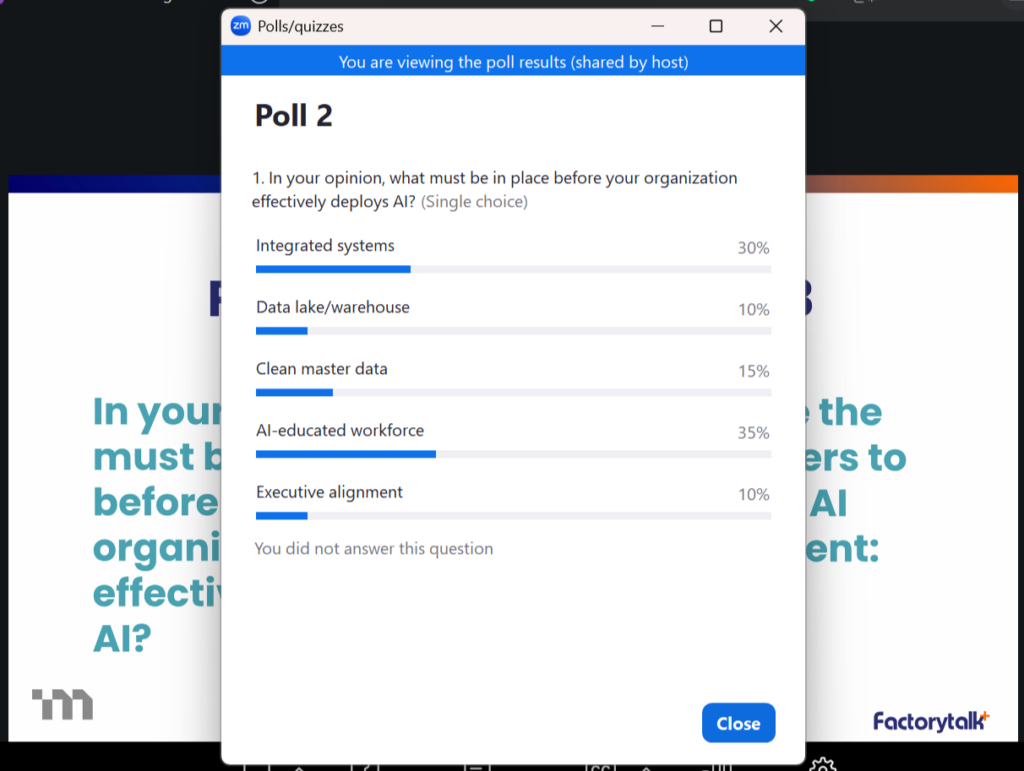Open the settings gear in the meeting toolbar

pyautogui.click(x=823, y=765)
